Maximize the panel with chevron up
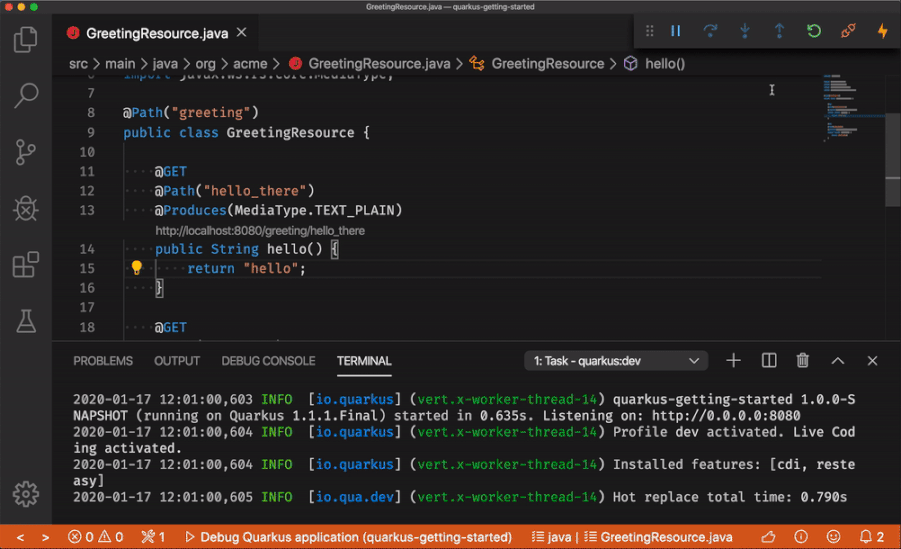The height and width of the screenshot is (549, 901). [838, 361]
